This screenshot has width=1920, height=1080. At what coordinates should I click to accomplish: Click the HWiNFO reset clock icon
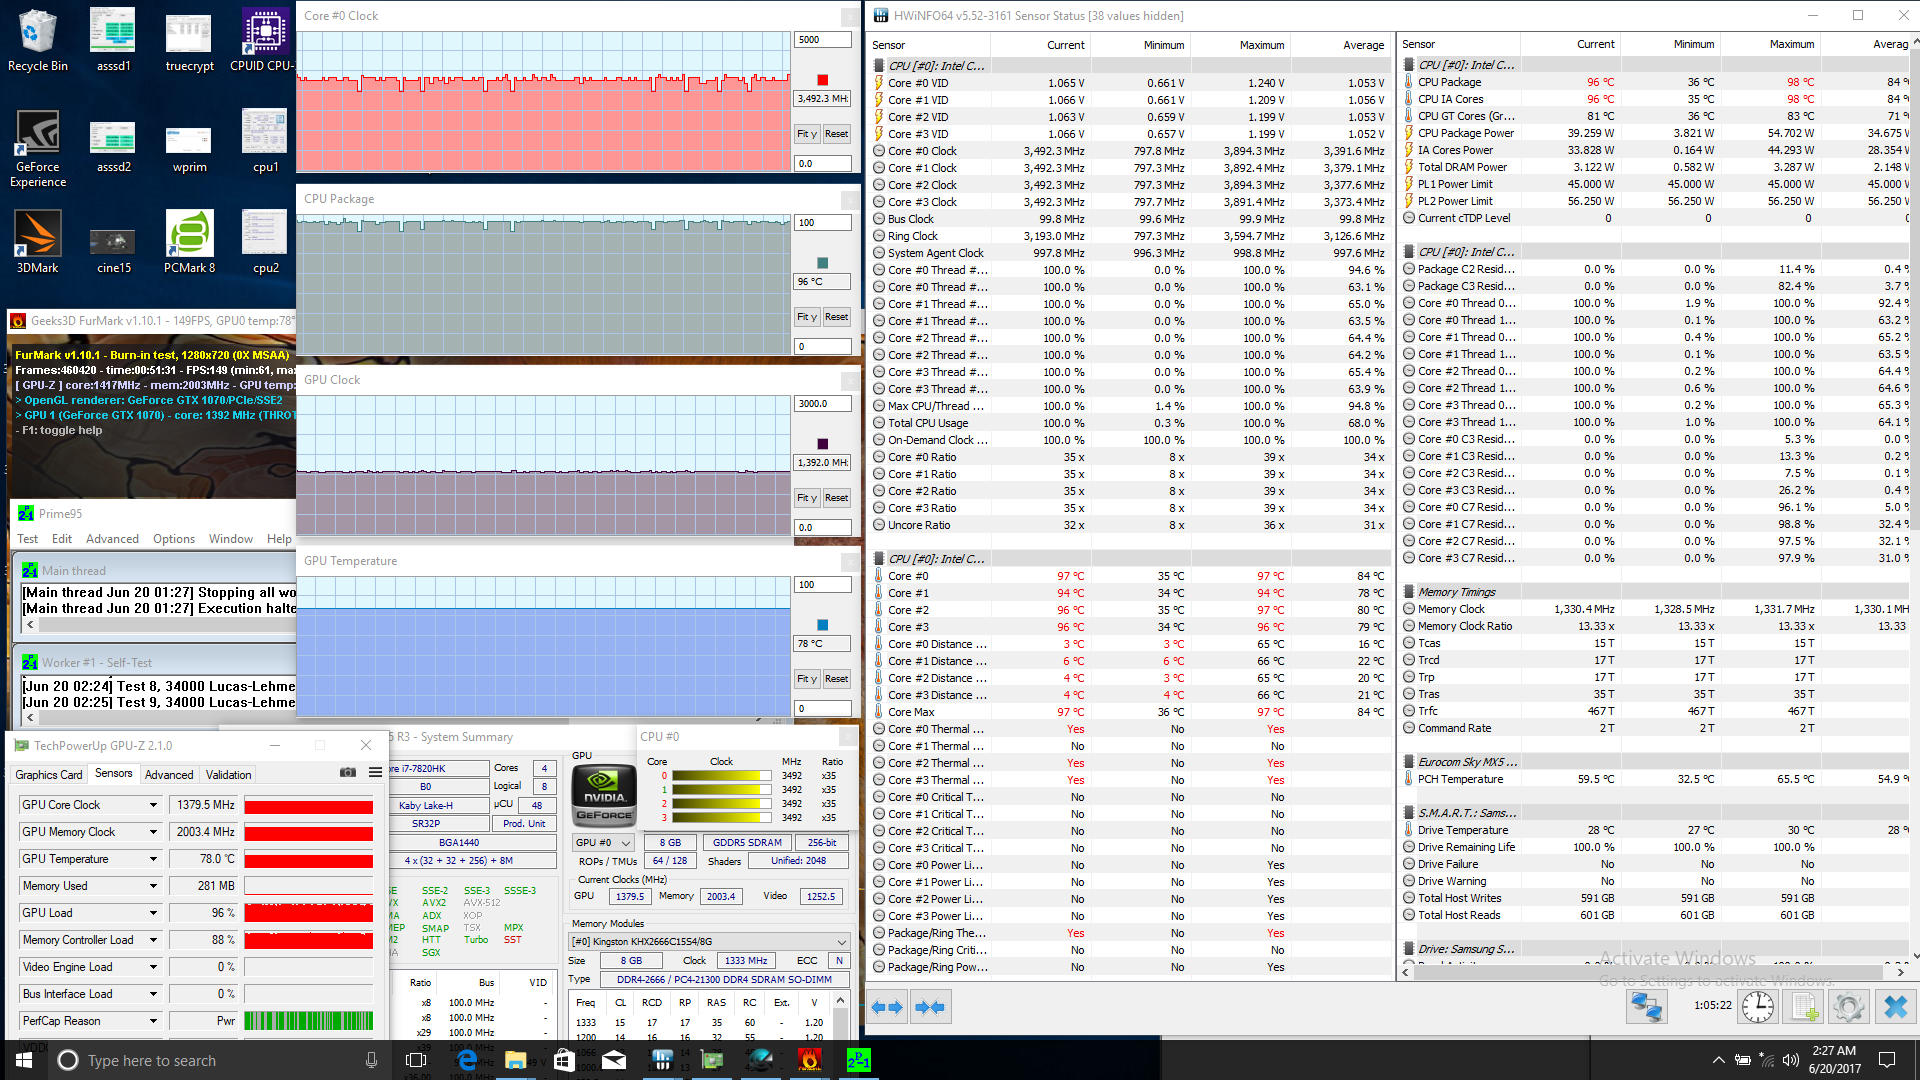click(x=1757, y=1007)
